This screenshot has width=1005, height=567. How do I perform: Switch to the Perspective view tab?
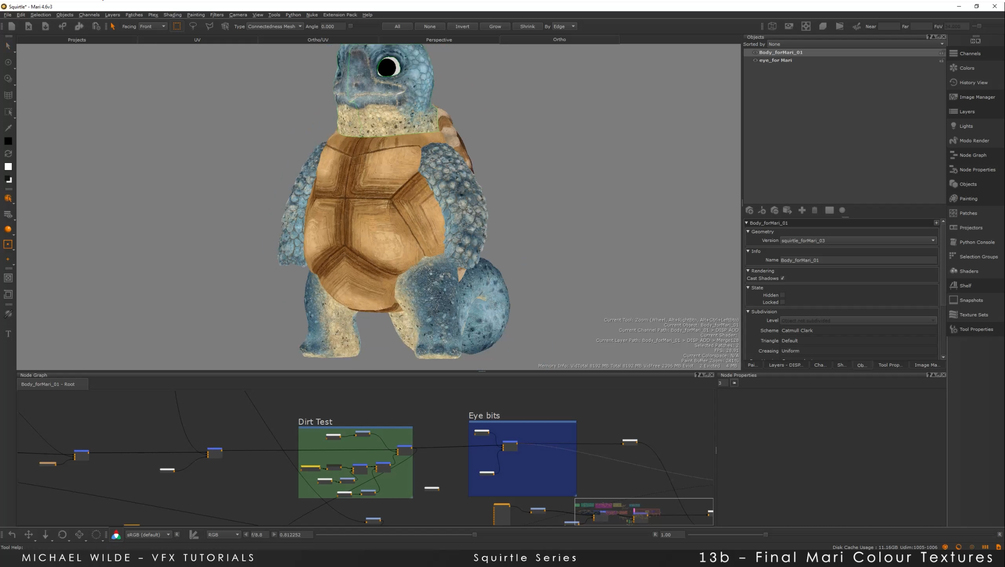pyautogui.click(x=439, y=40)
